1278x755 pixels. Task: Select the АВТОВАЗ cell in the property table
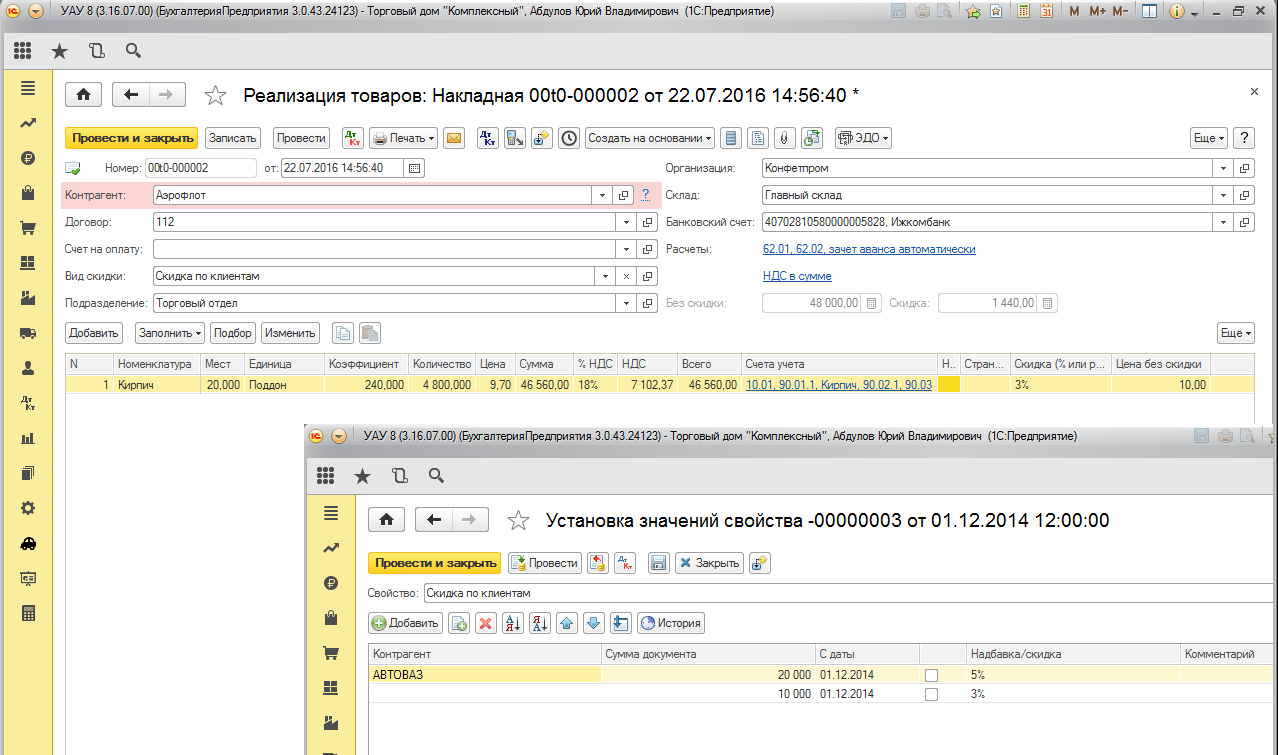point(485,675)
